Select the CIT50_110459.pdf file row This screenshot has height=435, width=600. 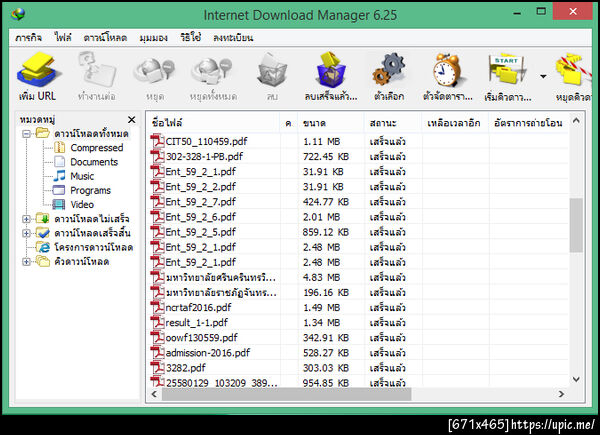(x=358, y=142)
